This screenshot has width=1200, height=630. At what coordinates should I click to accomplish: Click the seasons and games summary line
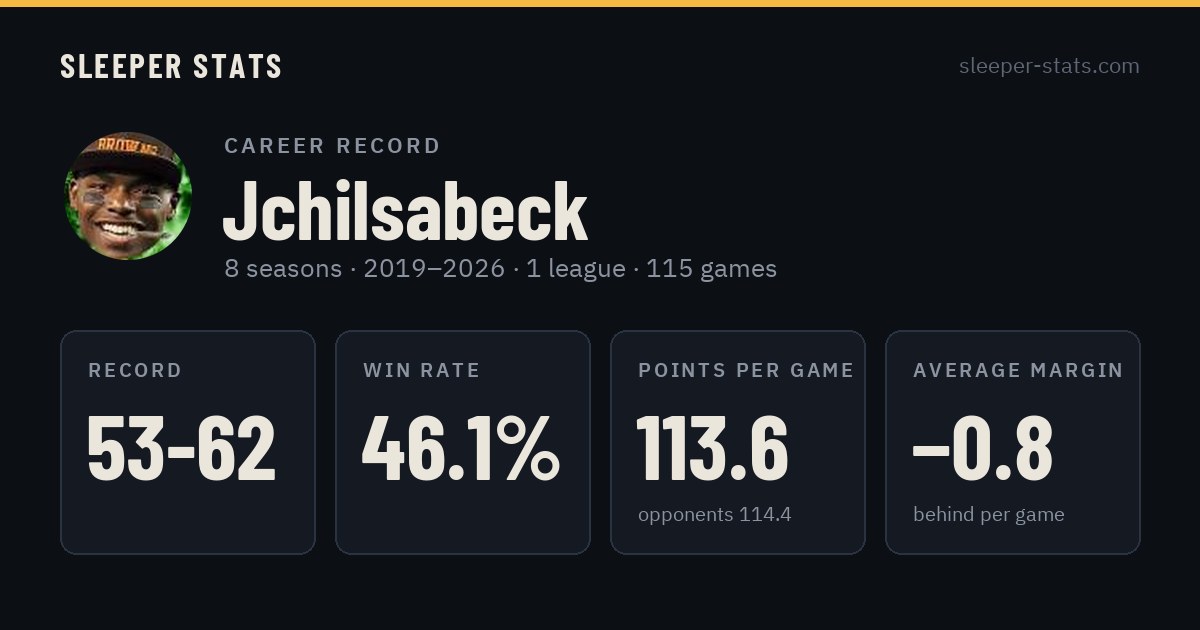500,269
